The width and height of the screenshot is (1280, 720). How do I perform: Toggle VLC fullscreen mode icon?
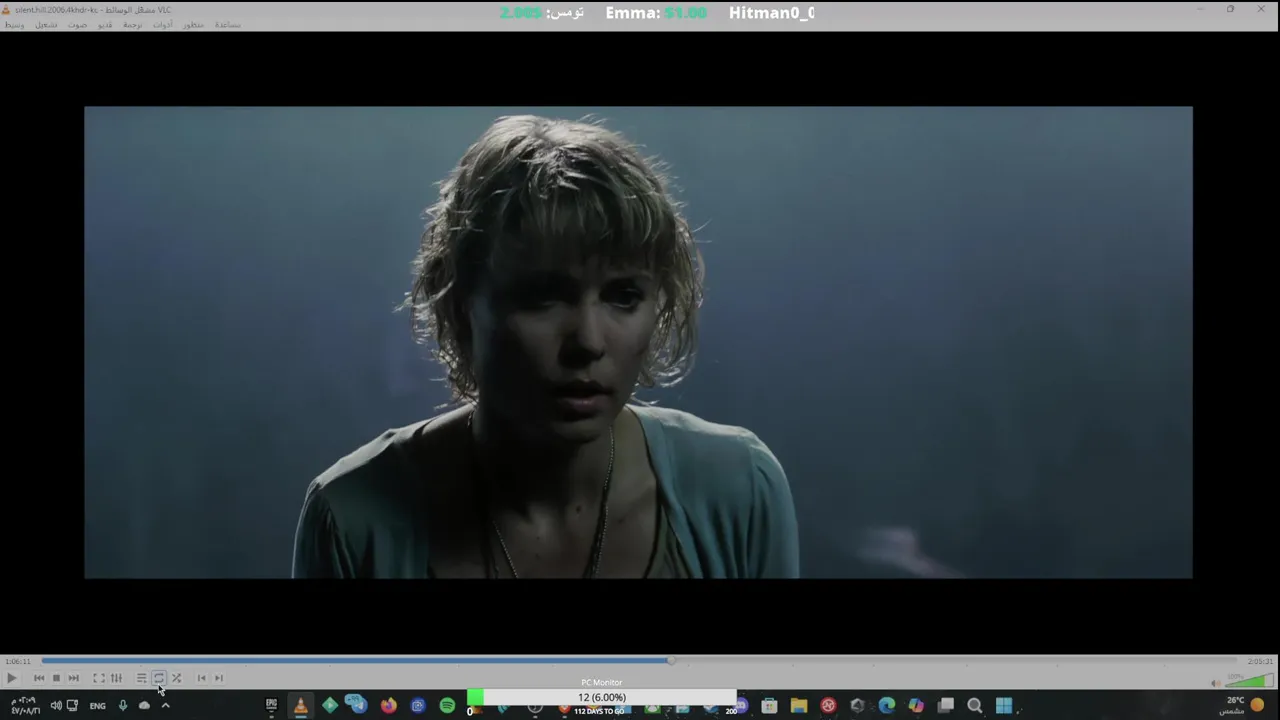(x=99, y=678)
